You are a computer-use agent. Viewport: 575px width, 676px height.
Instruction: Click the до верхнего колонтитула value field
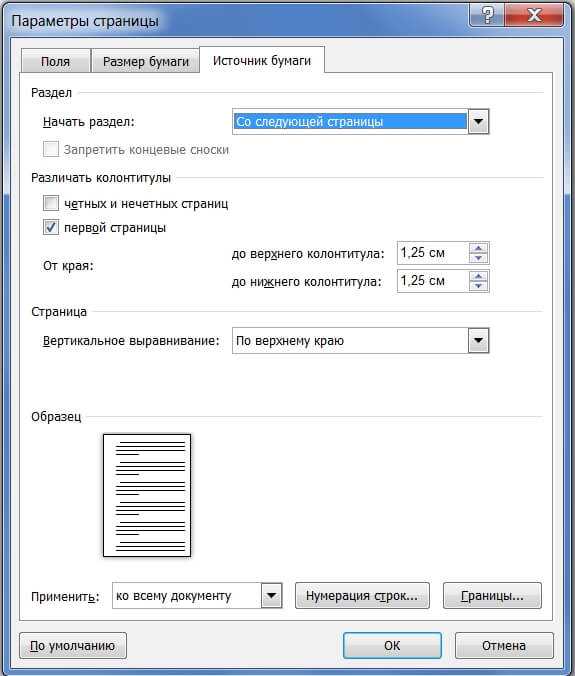(x=433, y=253)
